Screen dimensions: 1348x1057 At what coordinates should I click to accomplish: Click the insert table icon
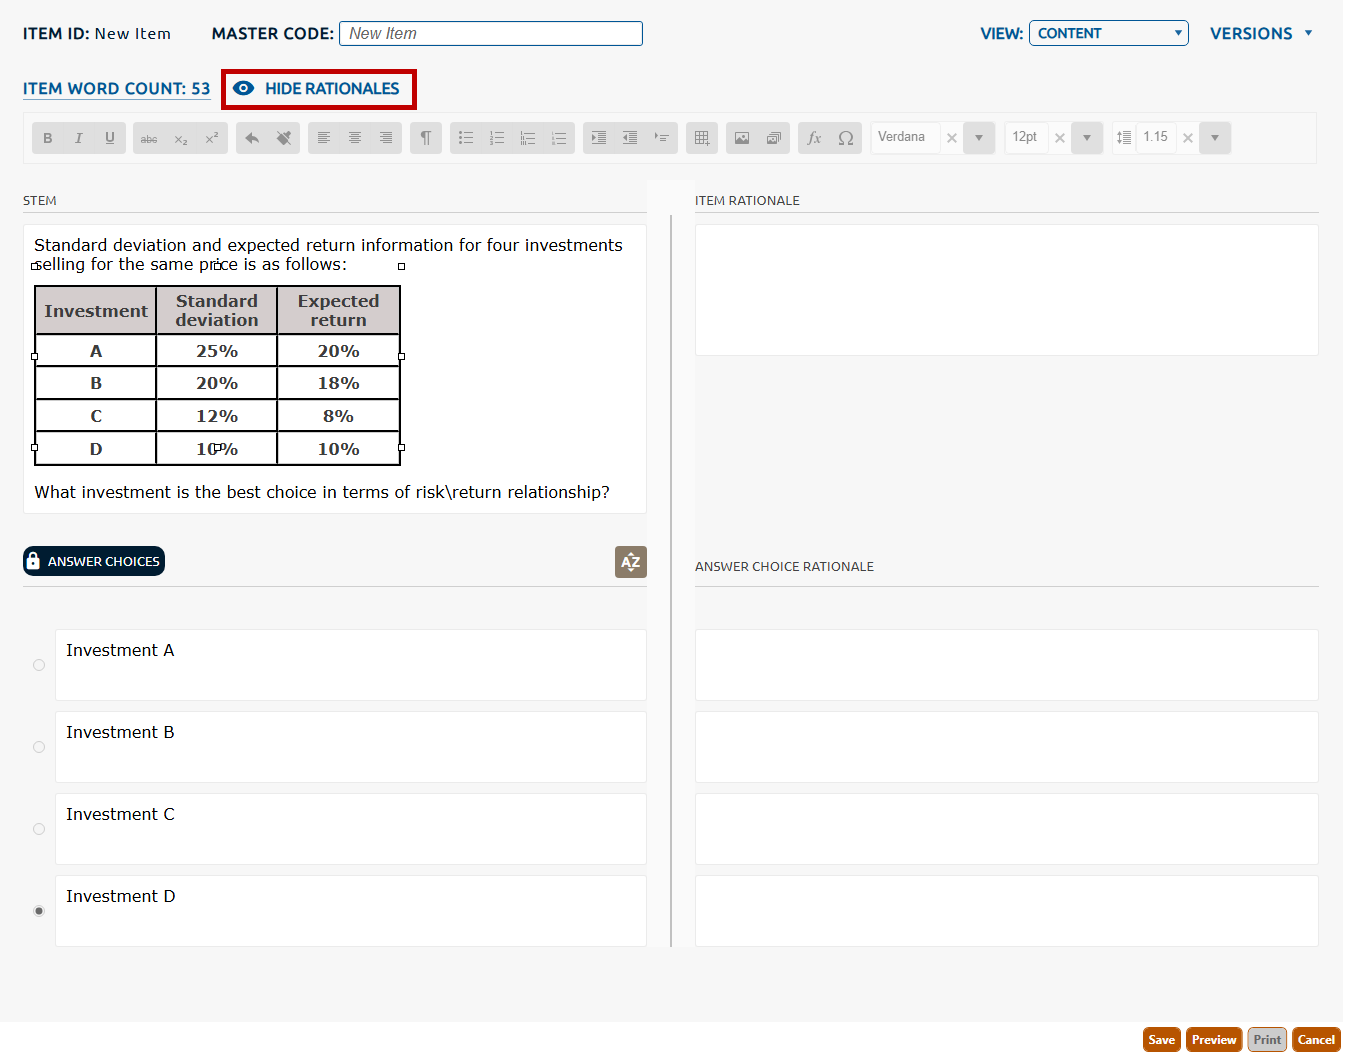tap(702, 138)
